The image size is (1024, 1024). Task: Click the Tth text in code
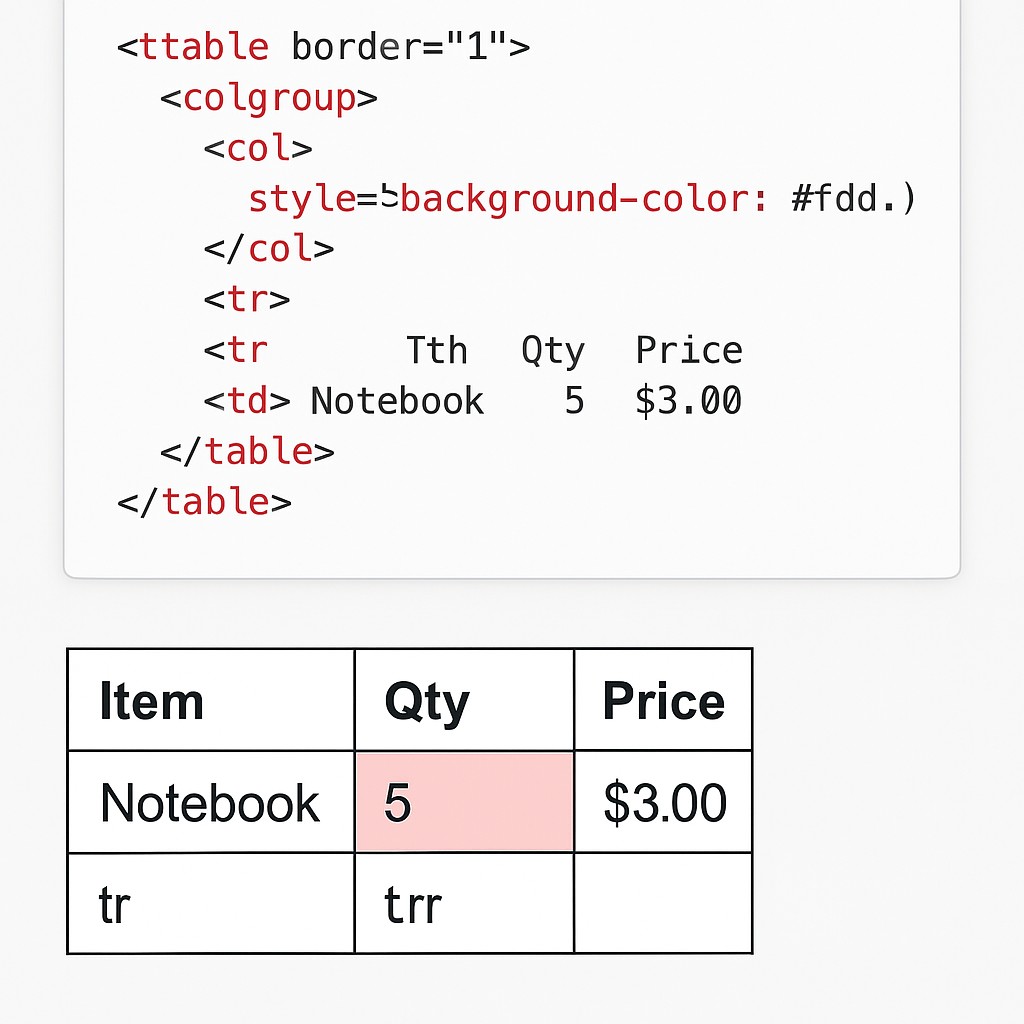pos(437,350)
